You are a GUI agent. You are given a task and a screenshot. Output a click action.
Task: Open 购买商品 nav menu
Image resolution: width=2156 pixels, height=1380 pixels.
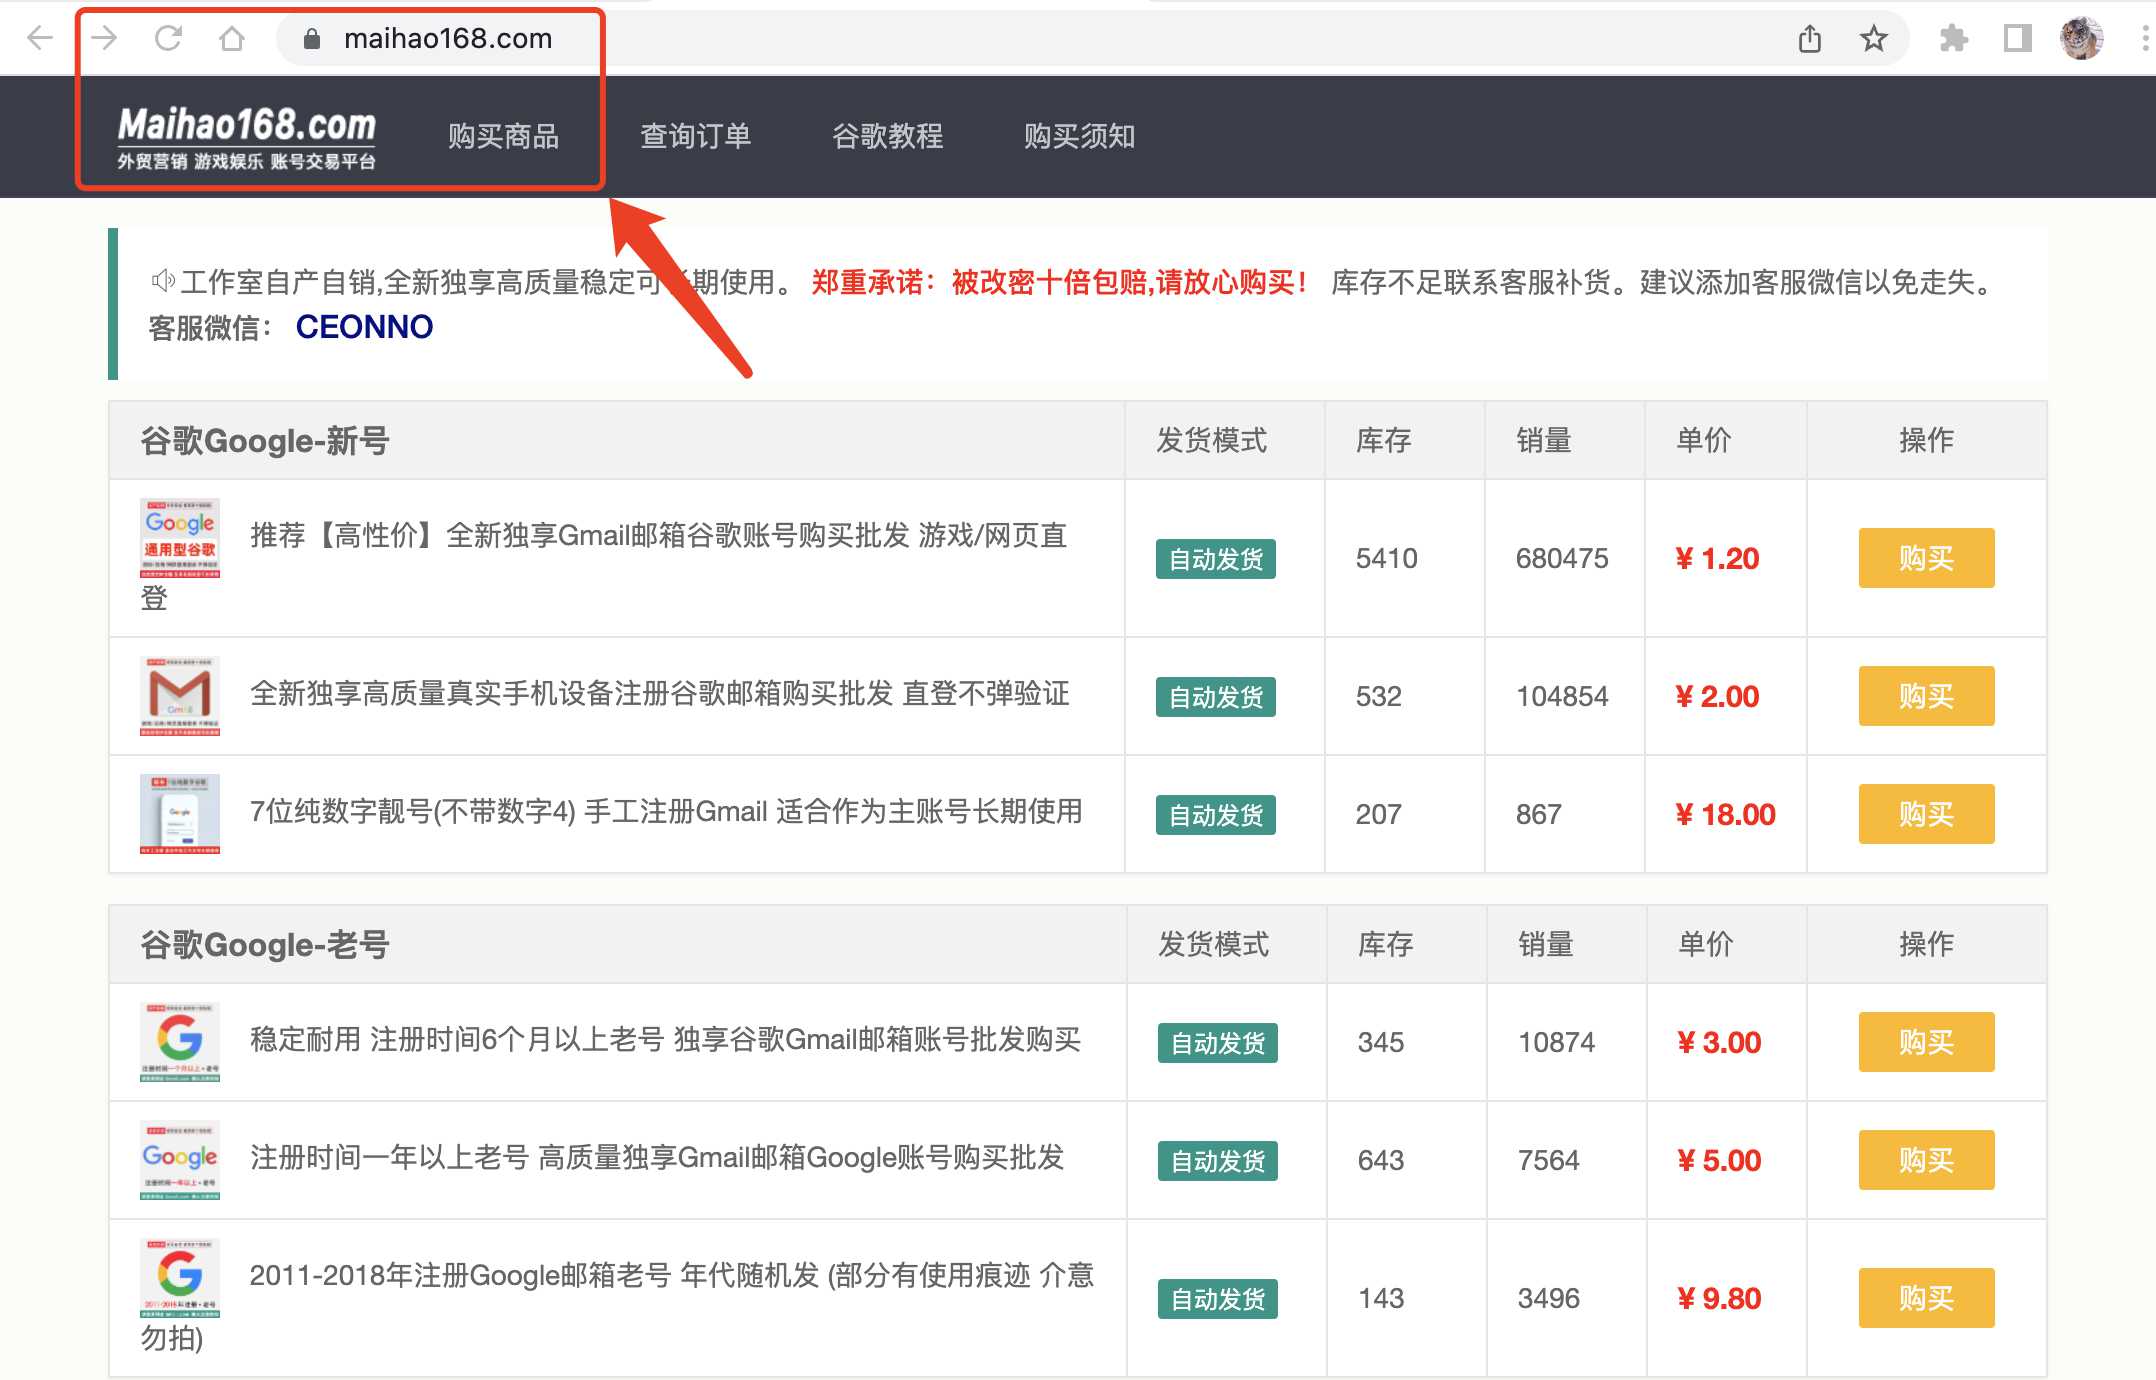pos(503,136)
